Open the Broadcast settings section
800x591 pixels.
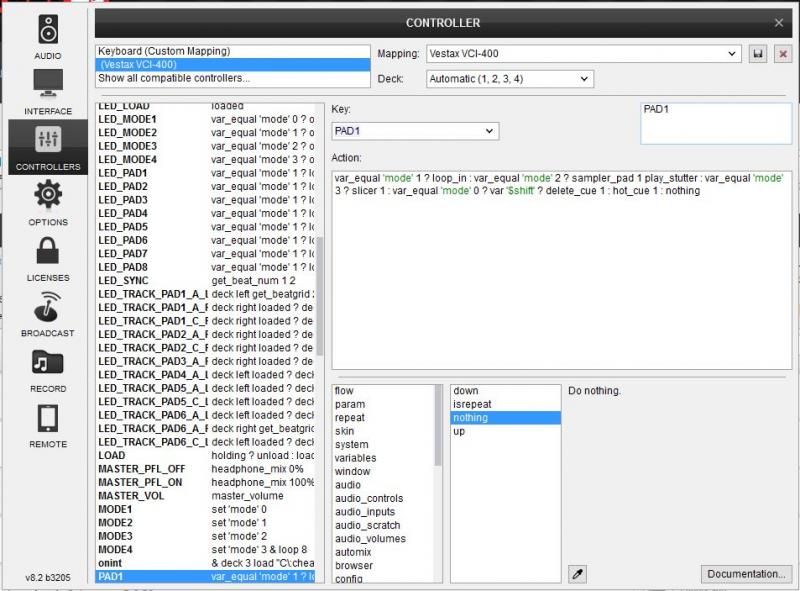pos(47,312)
